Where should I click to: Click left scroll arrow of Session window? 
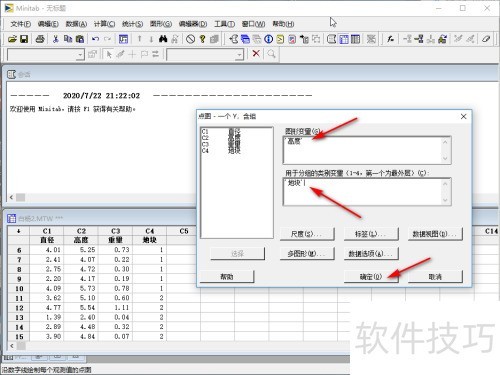12,197
